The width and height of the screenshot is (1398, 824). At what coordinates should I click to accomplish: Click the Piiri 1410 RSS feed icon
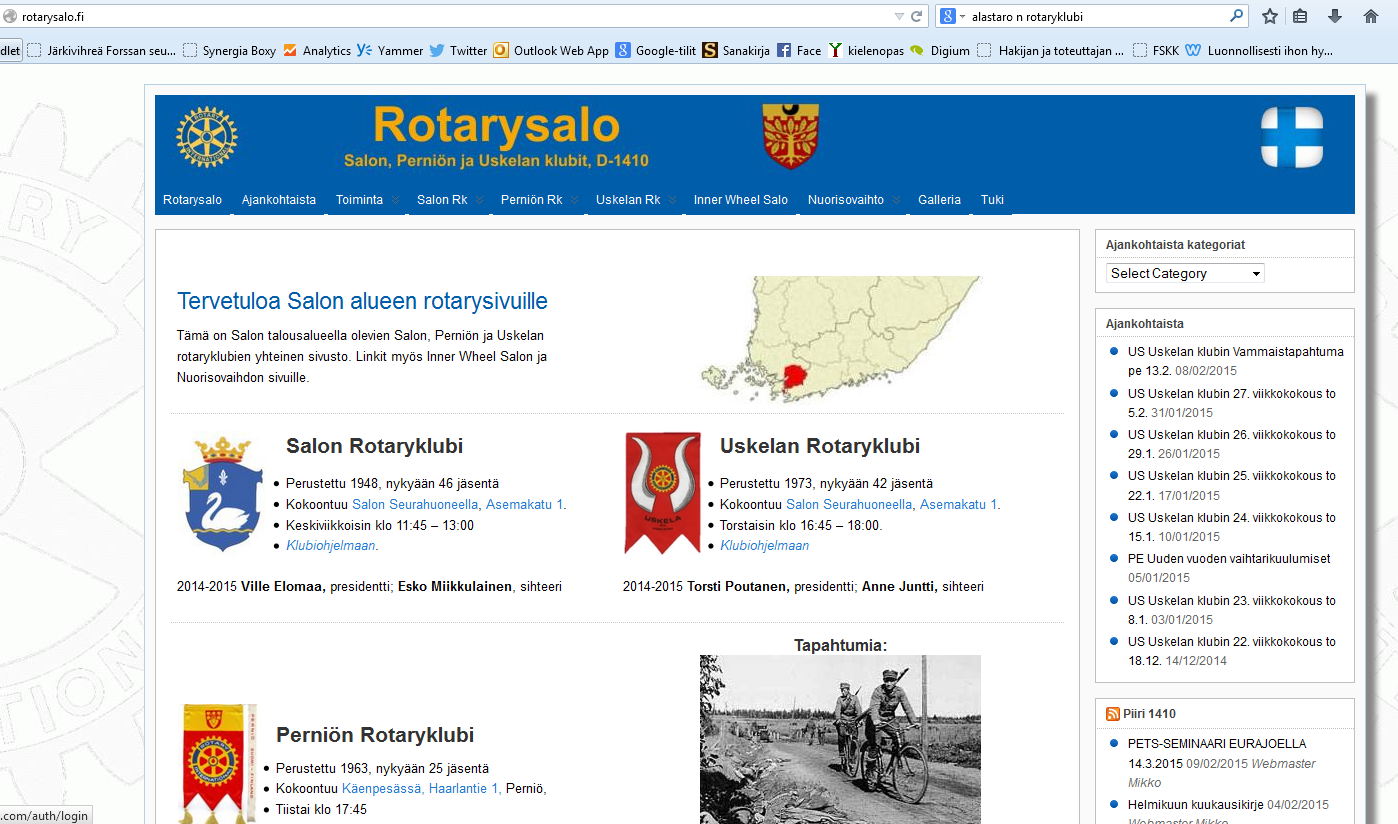(1112, 714)
